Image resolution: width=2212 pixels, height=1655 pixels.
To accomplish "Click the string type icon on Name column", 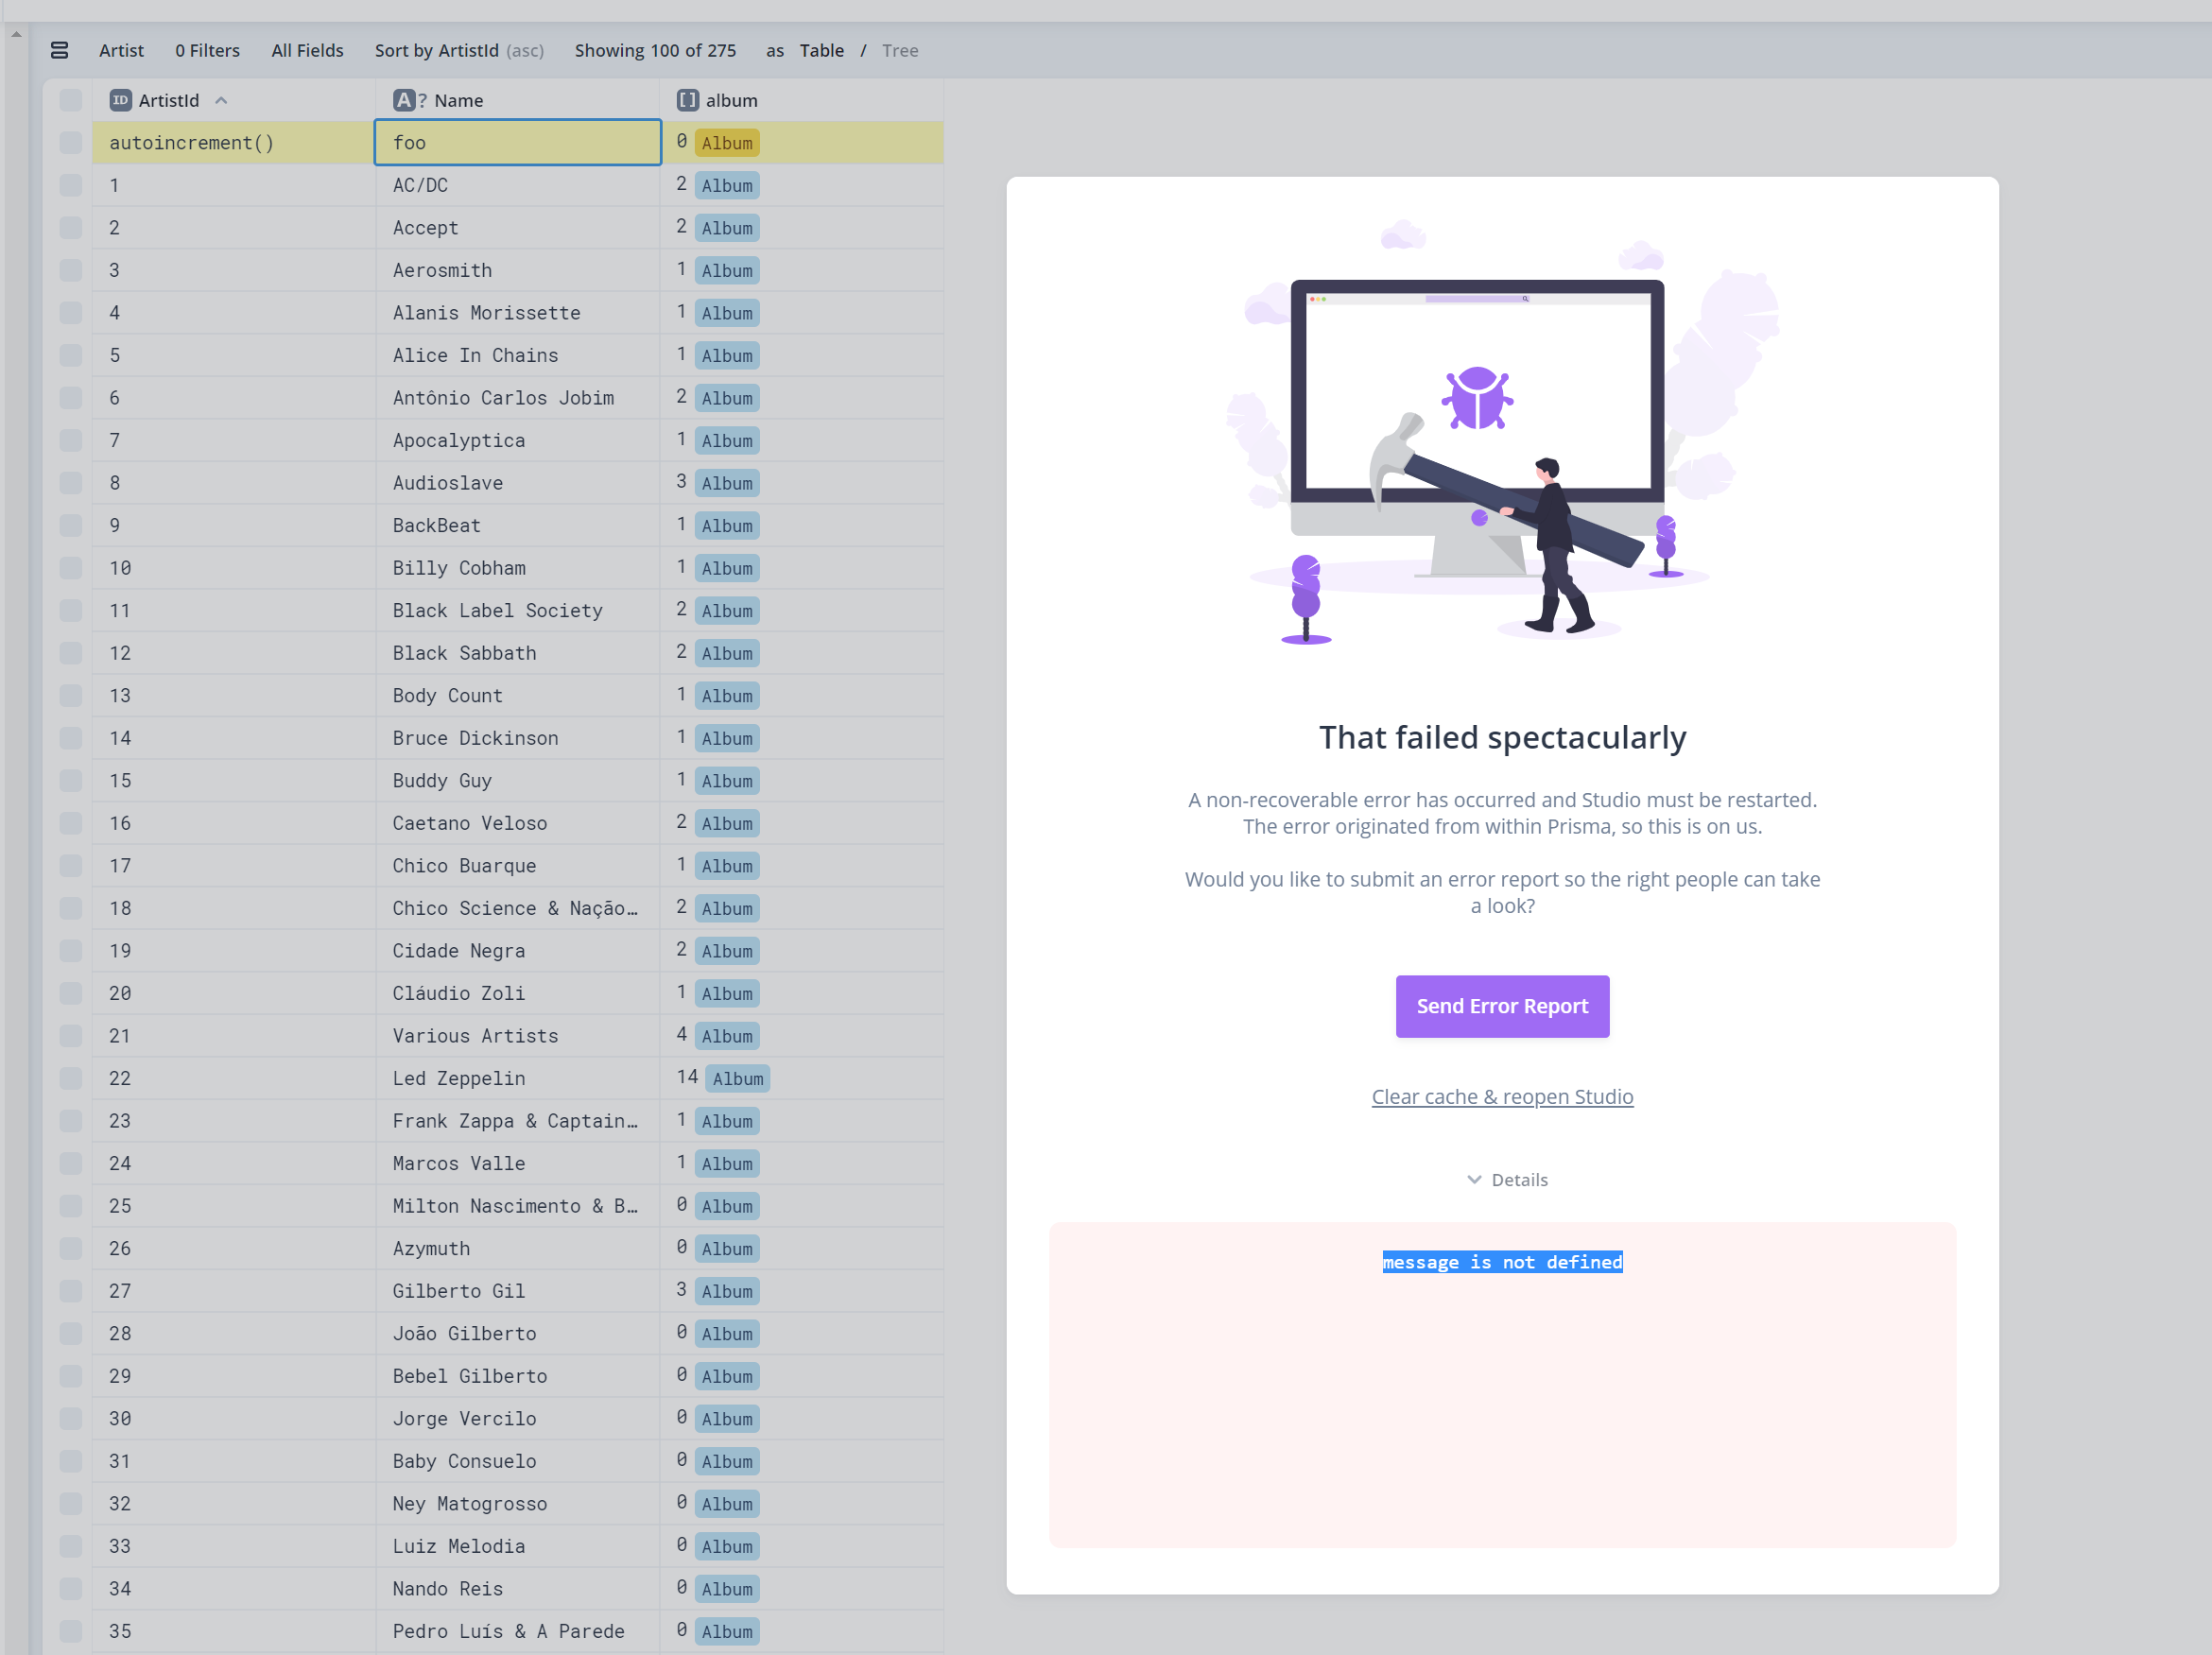I will [x=404, y=100].
